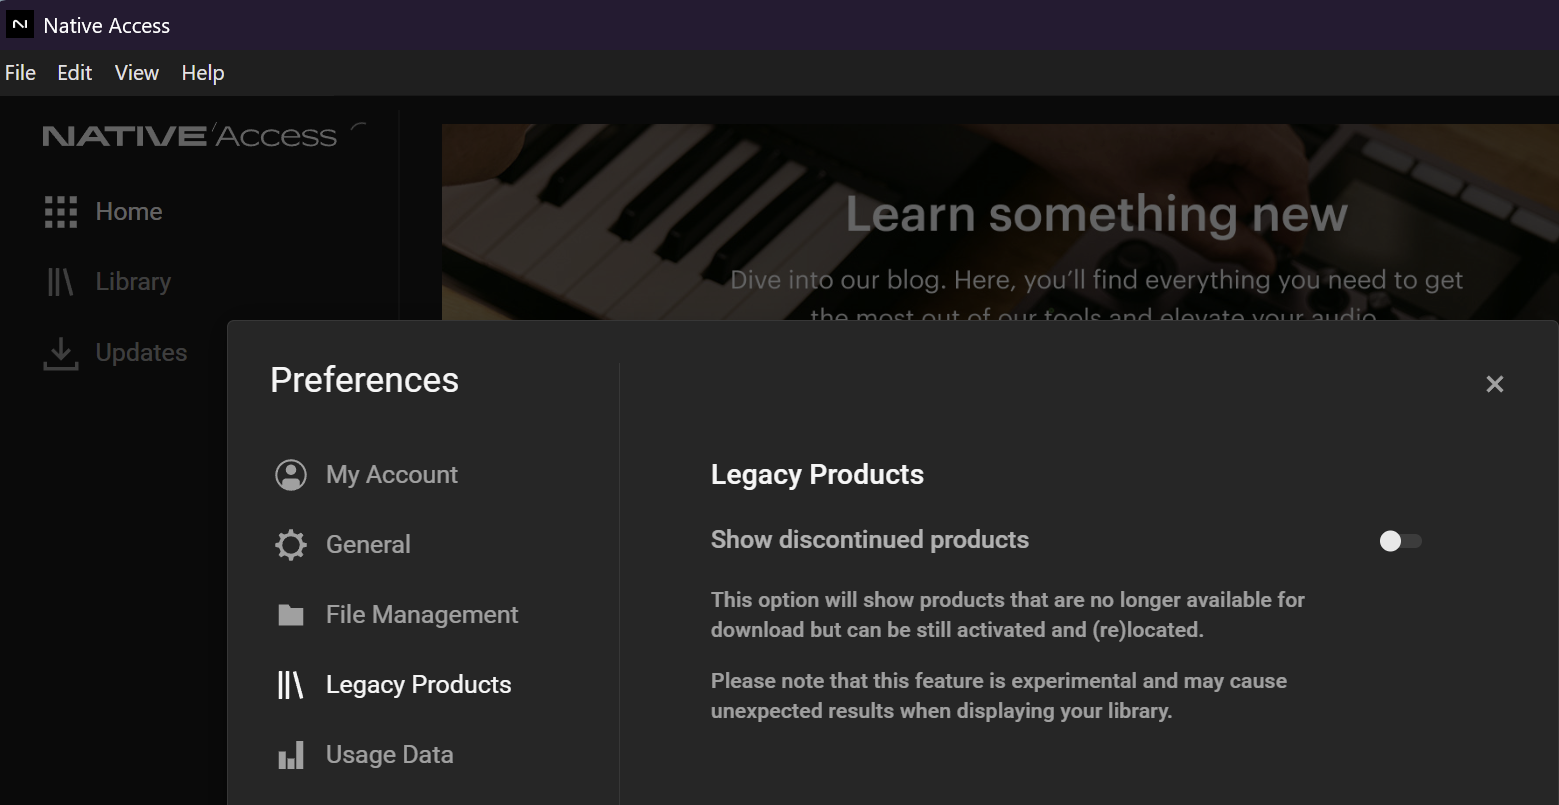Click the Legacy Products section heading
The width and height of the screenshot is (1559, 805).
tap(817, 475)
